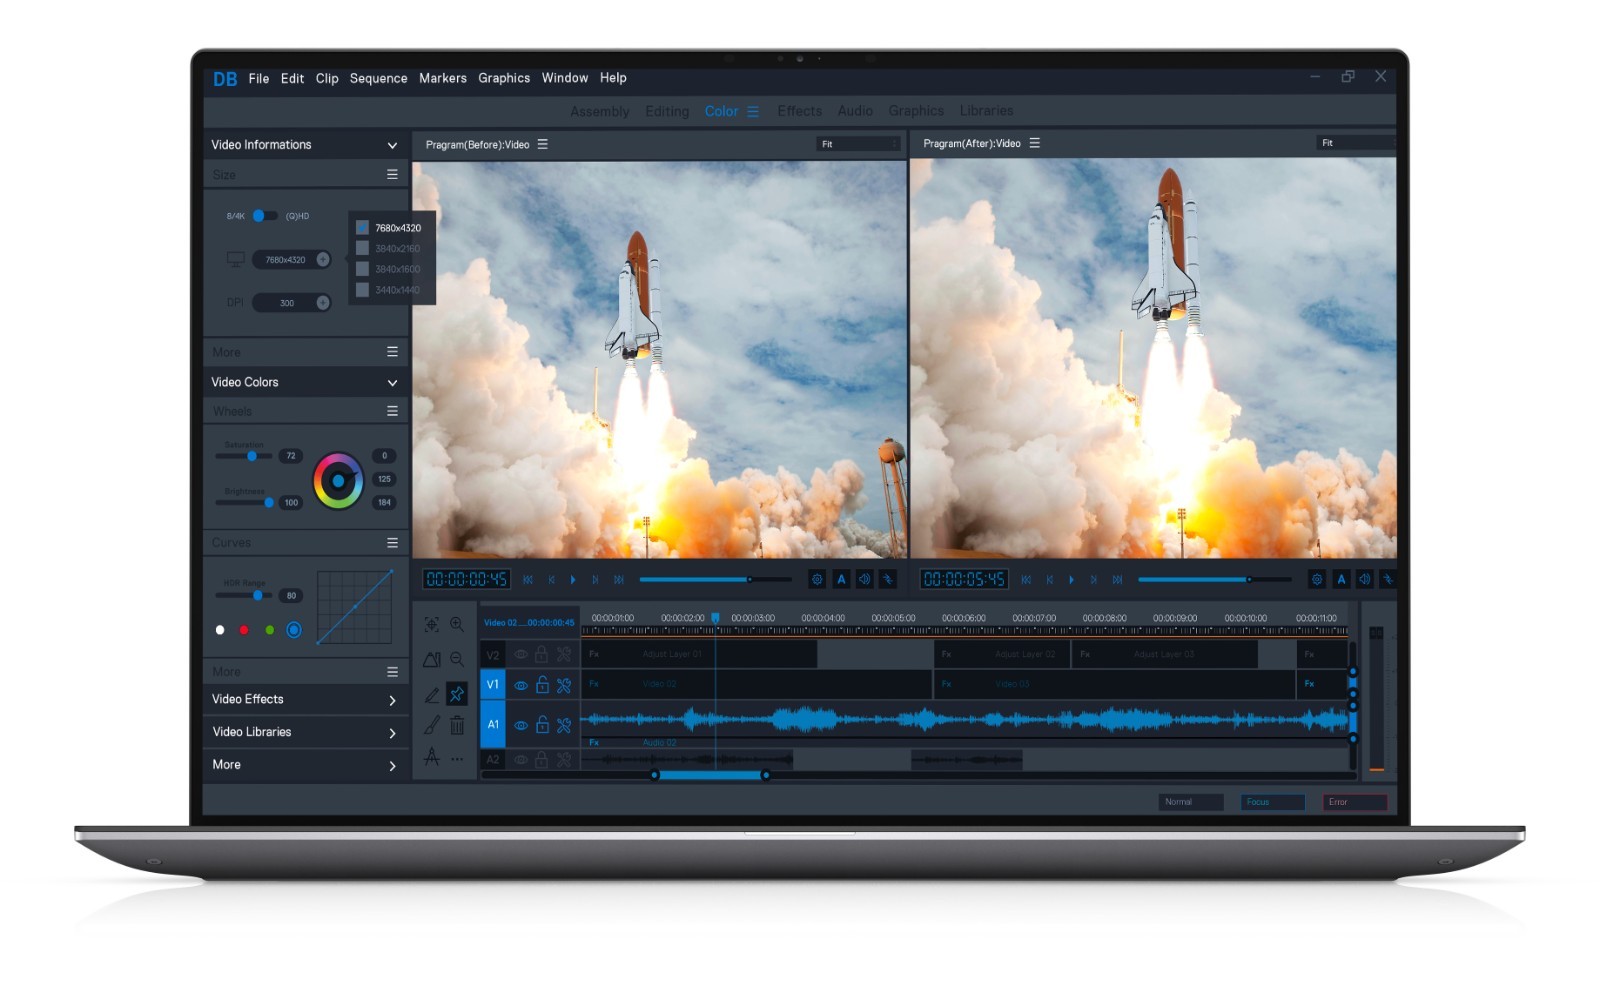Open Fit zoom dropdown in Before panel
This screenshot has width=1600, height=985.
coord(859,144)
